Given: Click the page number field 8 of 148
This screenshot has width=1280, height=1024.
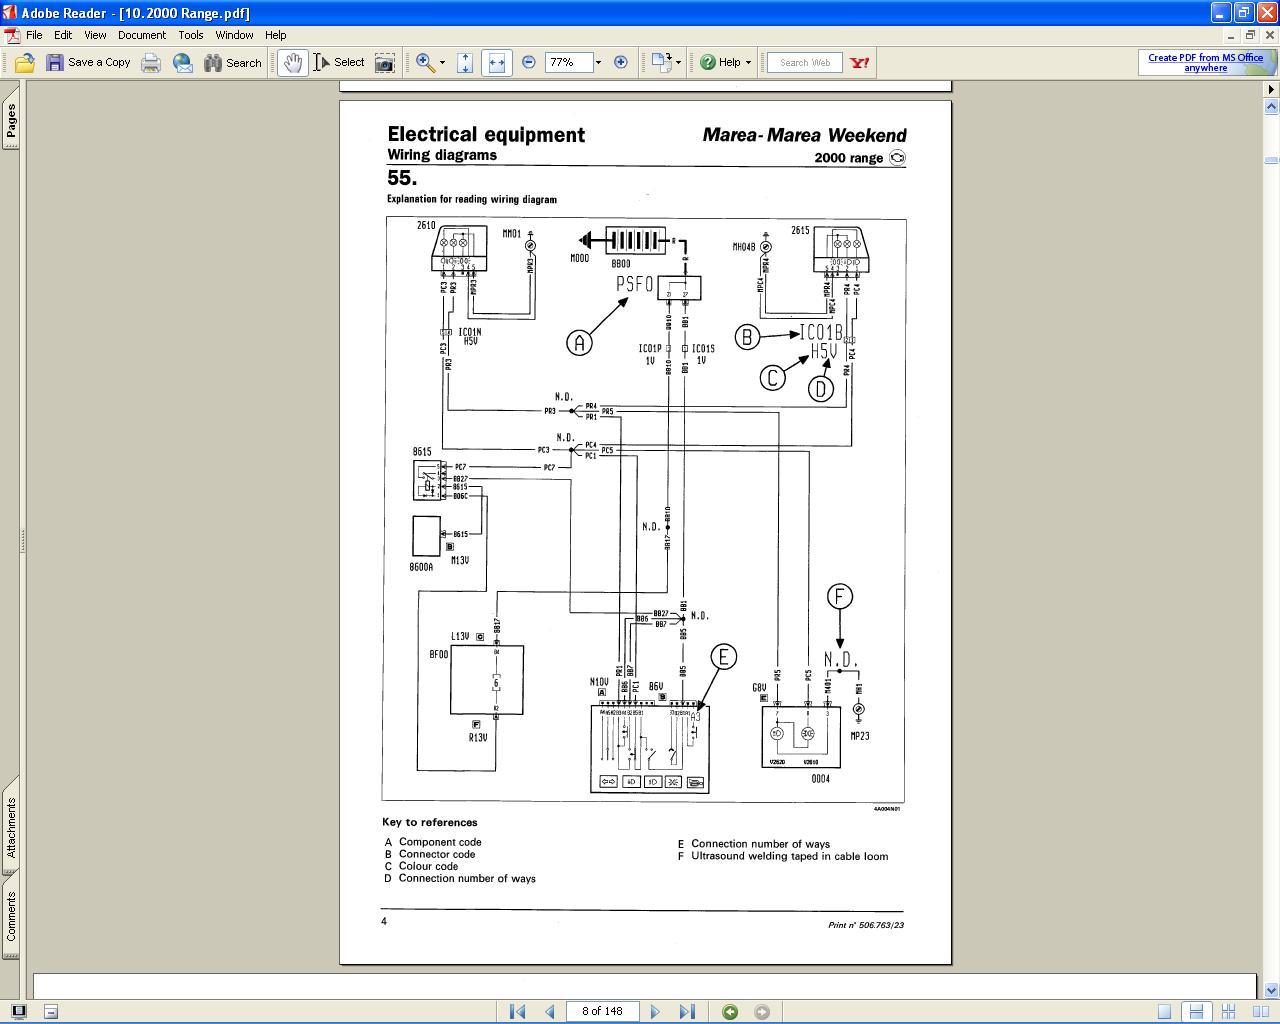Looking at the screenshot, I should tap(602, 1011).
